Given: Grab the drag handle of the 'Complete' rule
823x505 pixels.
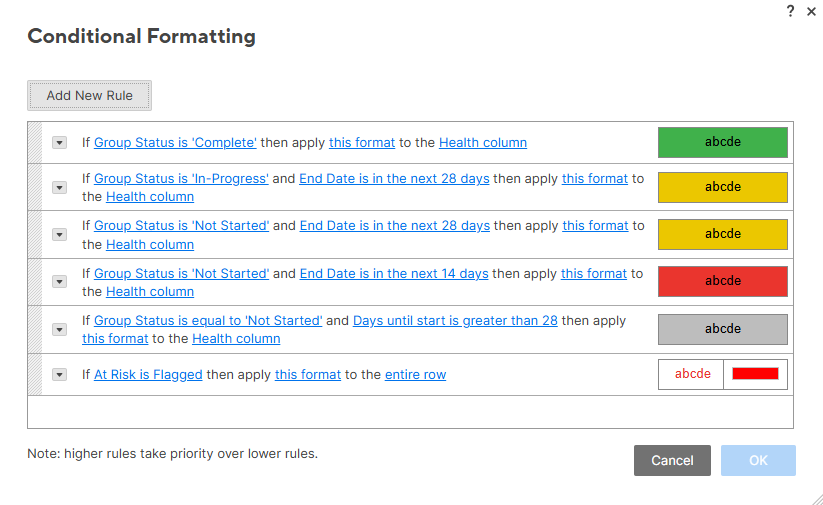Looking at the screenshot, I should [35, 143].
